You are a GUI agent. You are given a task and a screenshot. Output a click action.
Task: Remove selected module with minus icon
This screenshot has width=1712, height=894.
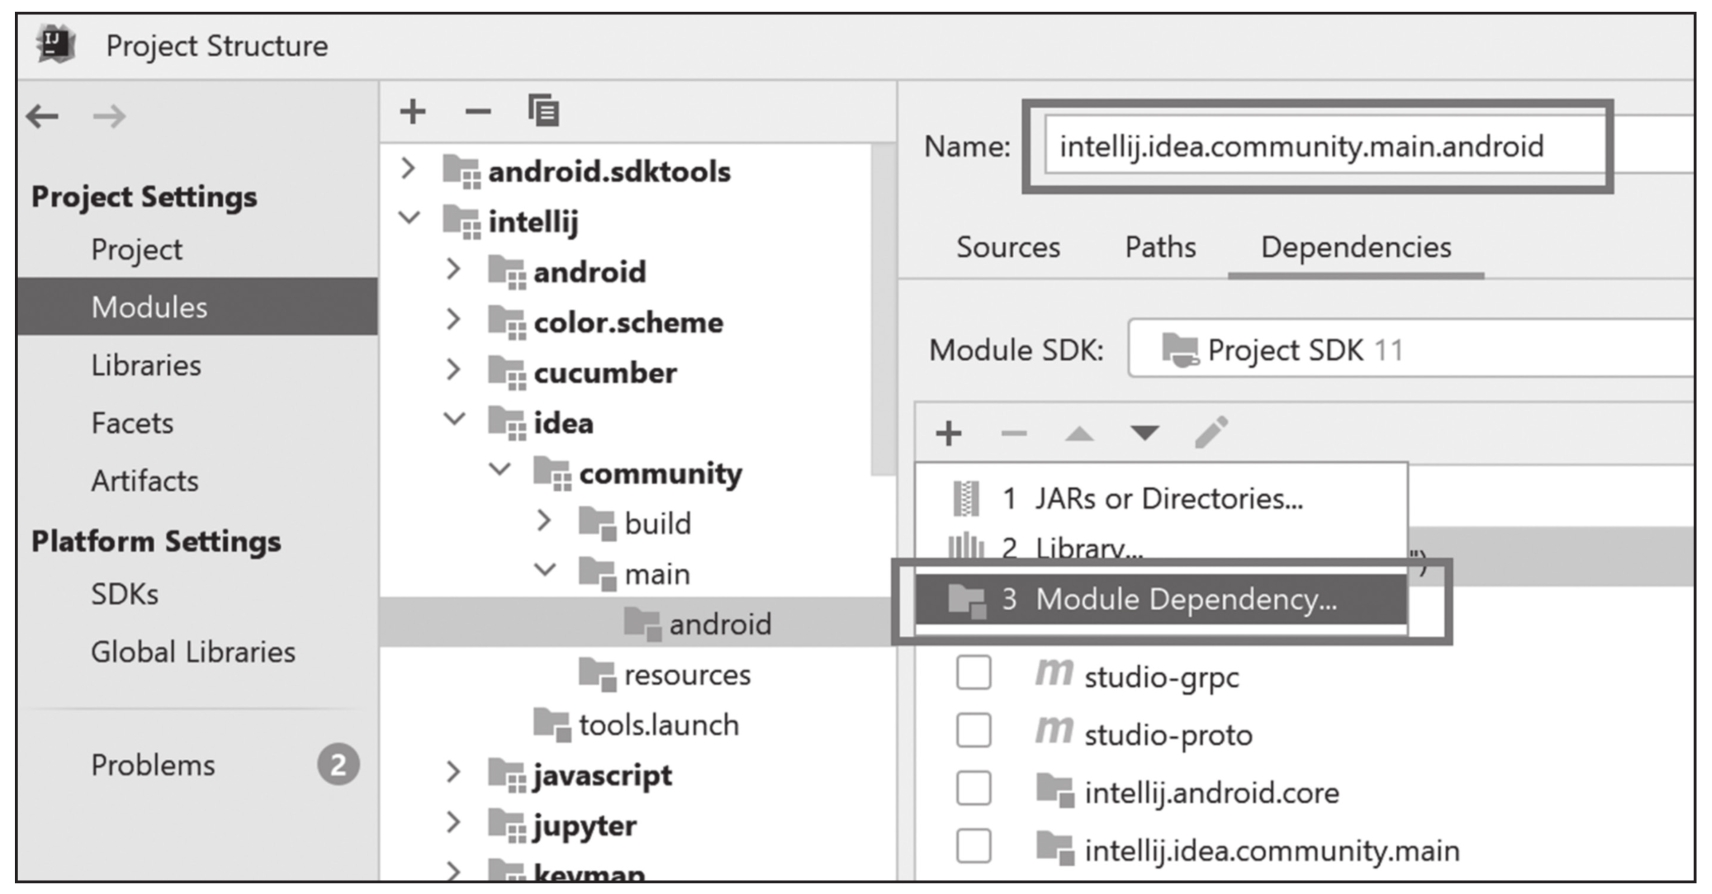click(x=478, y=111)
